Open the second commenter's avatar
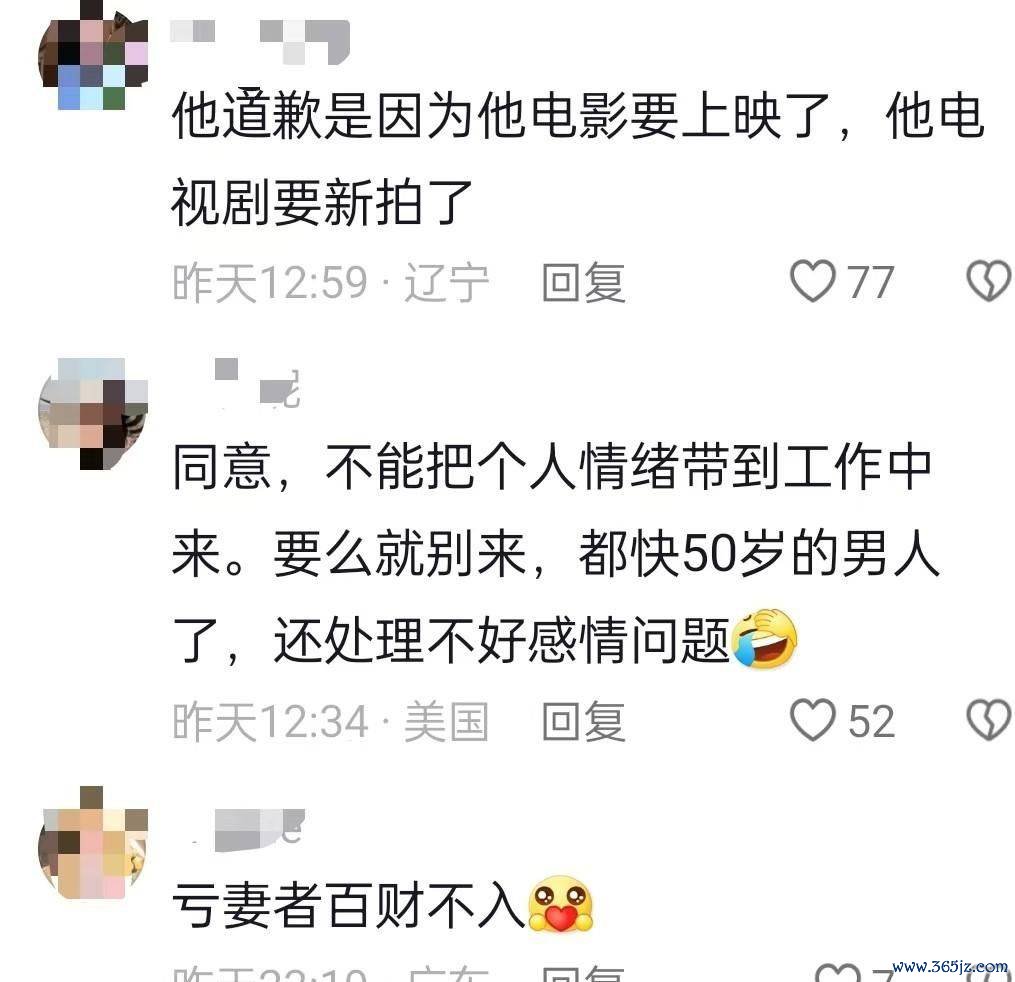 (x=94, y=412)
